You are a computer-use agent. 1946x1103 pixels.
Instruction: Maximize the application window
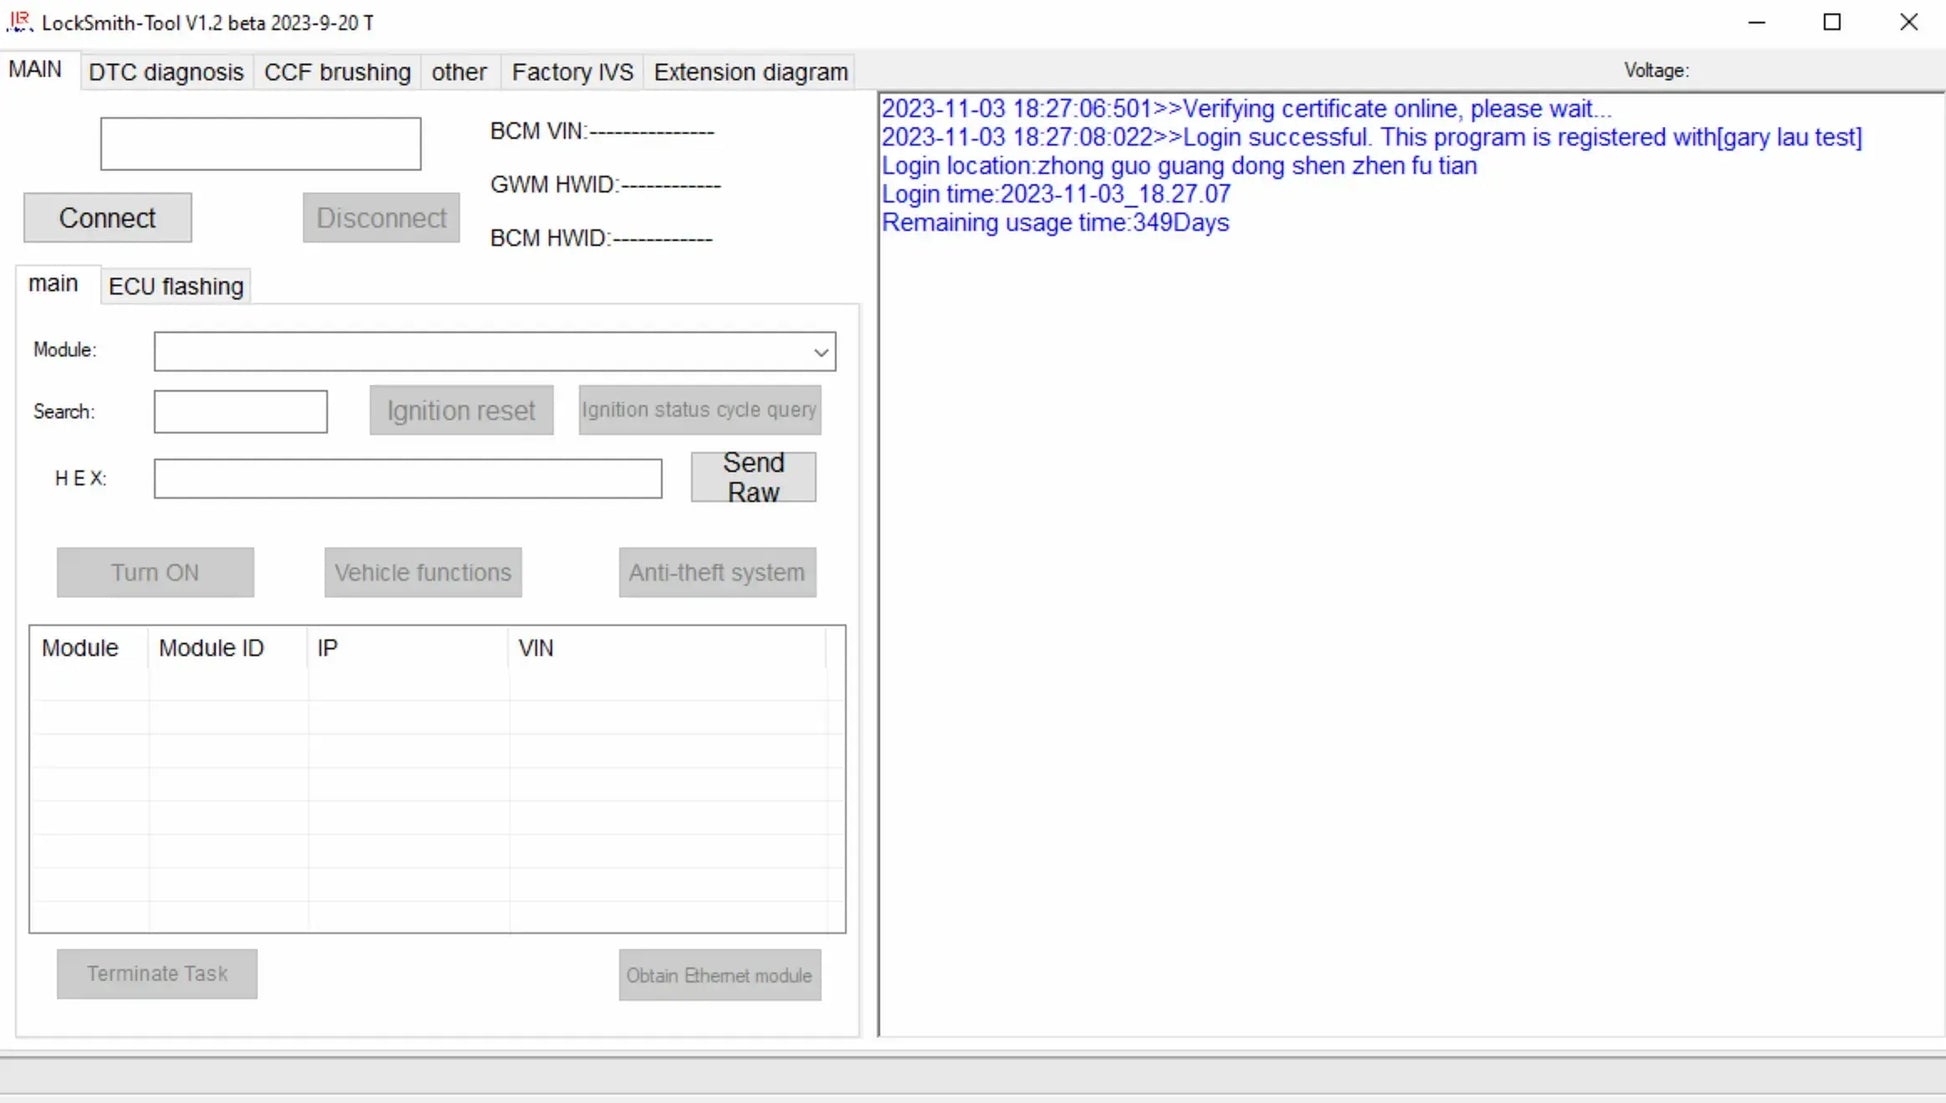click(1832, 22)
